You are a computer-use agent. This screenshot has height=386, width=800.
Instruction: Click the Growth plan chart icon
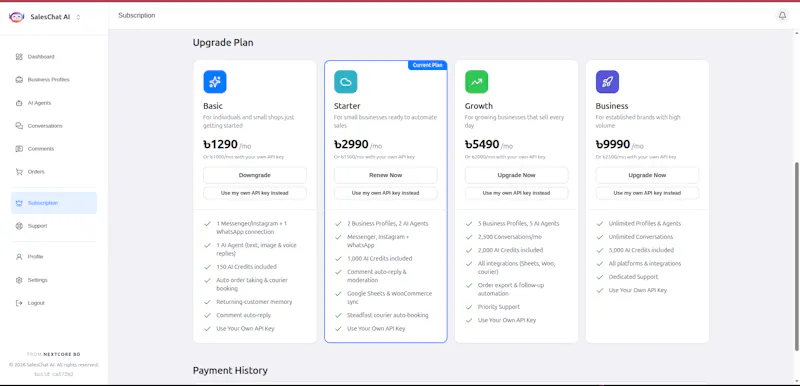pyautogui.click(x=477, y=82)
